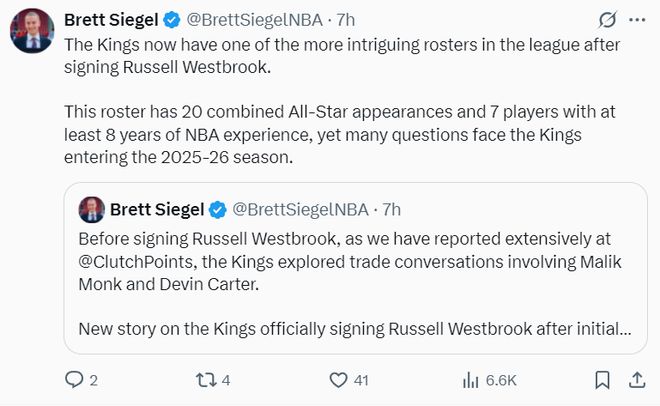
Task: Click Brett Siegel name in quoted tweet
Action: [156, 209]
